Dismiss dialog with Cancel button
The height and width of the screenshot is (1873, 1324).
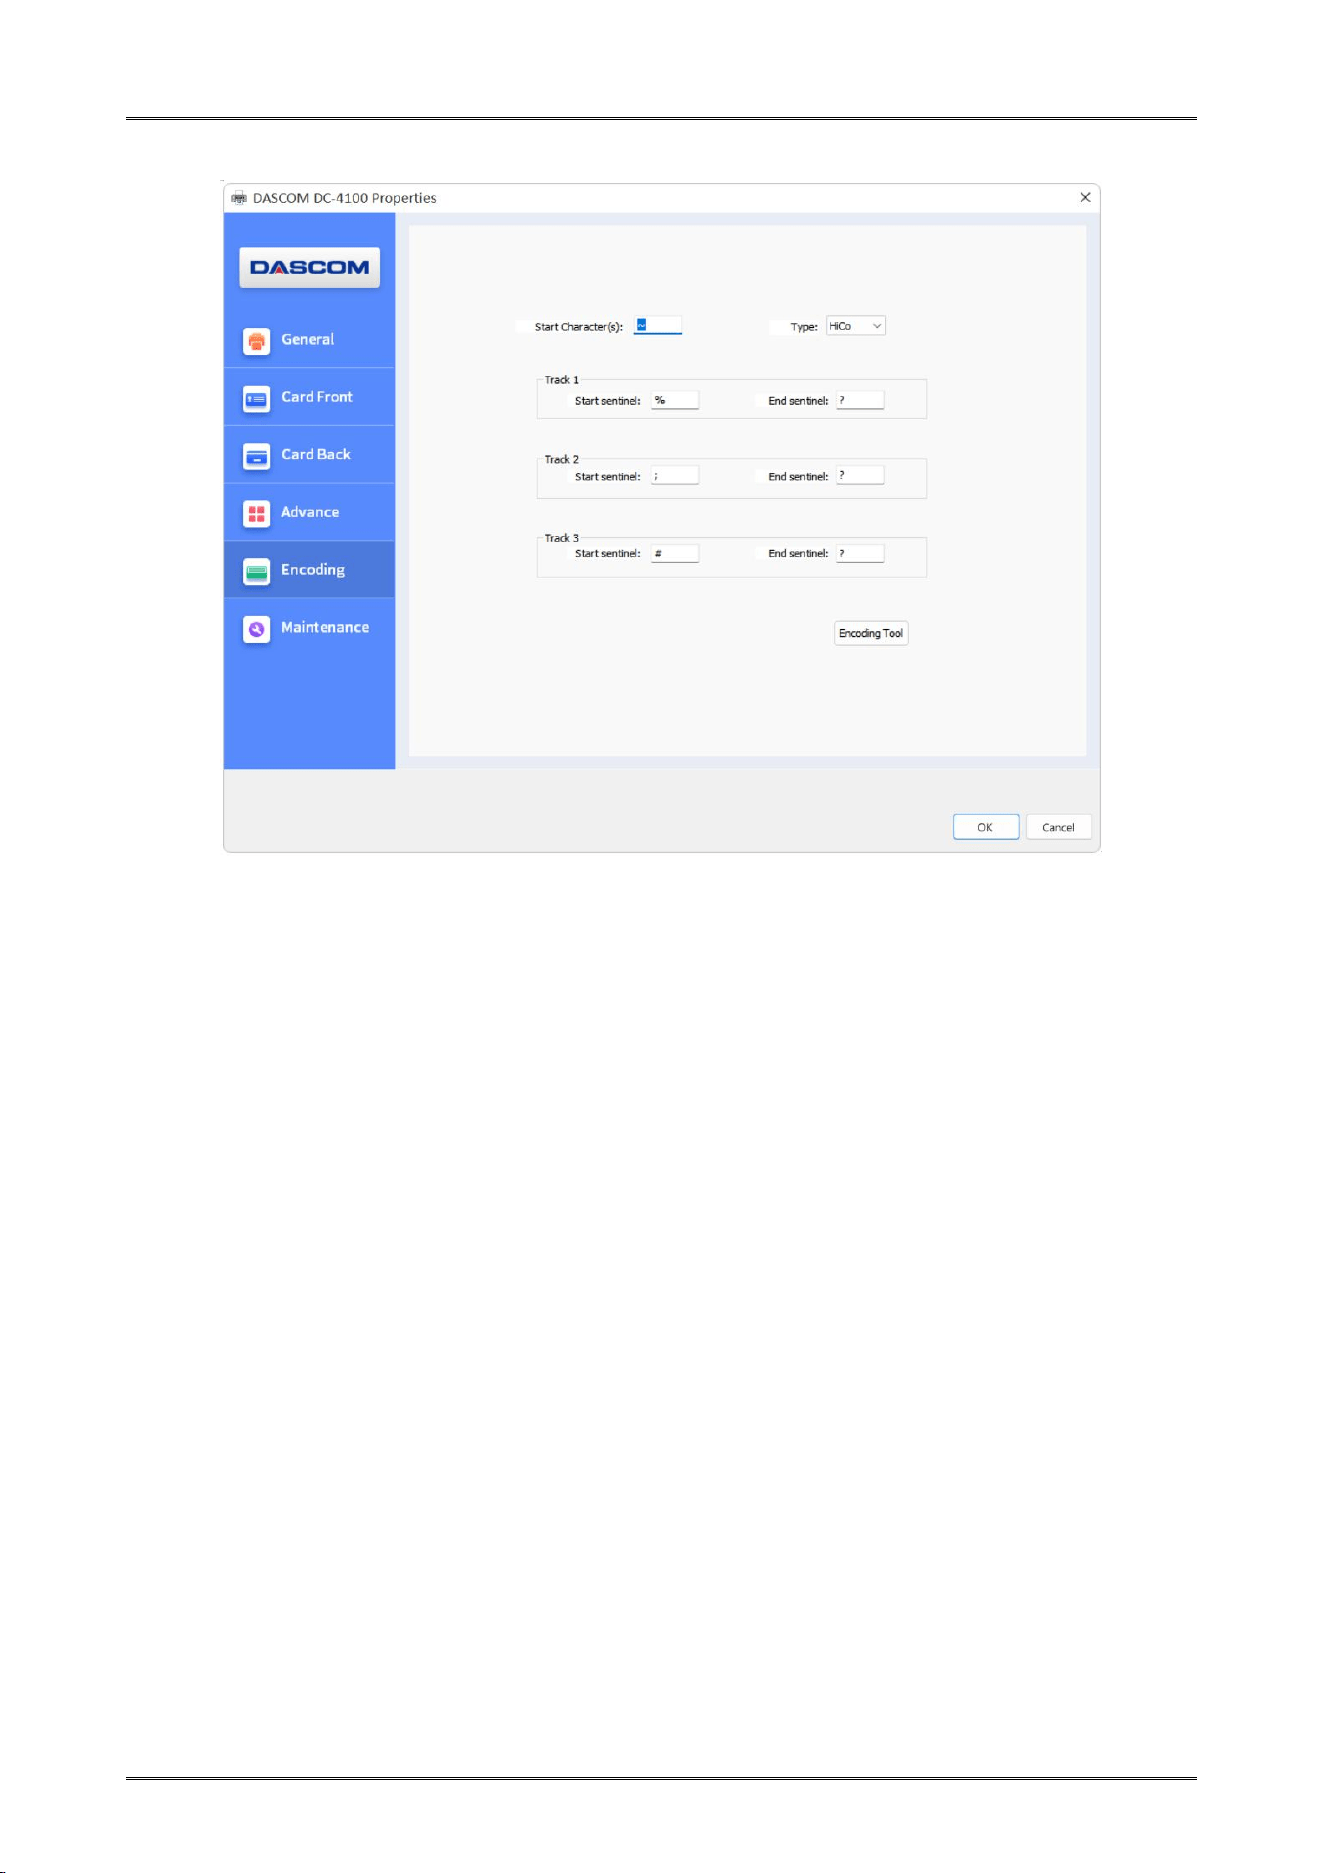(x=1058, y=827)
